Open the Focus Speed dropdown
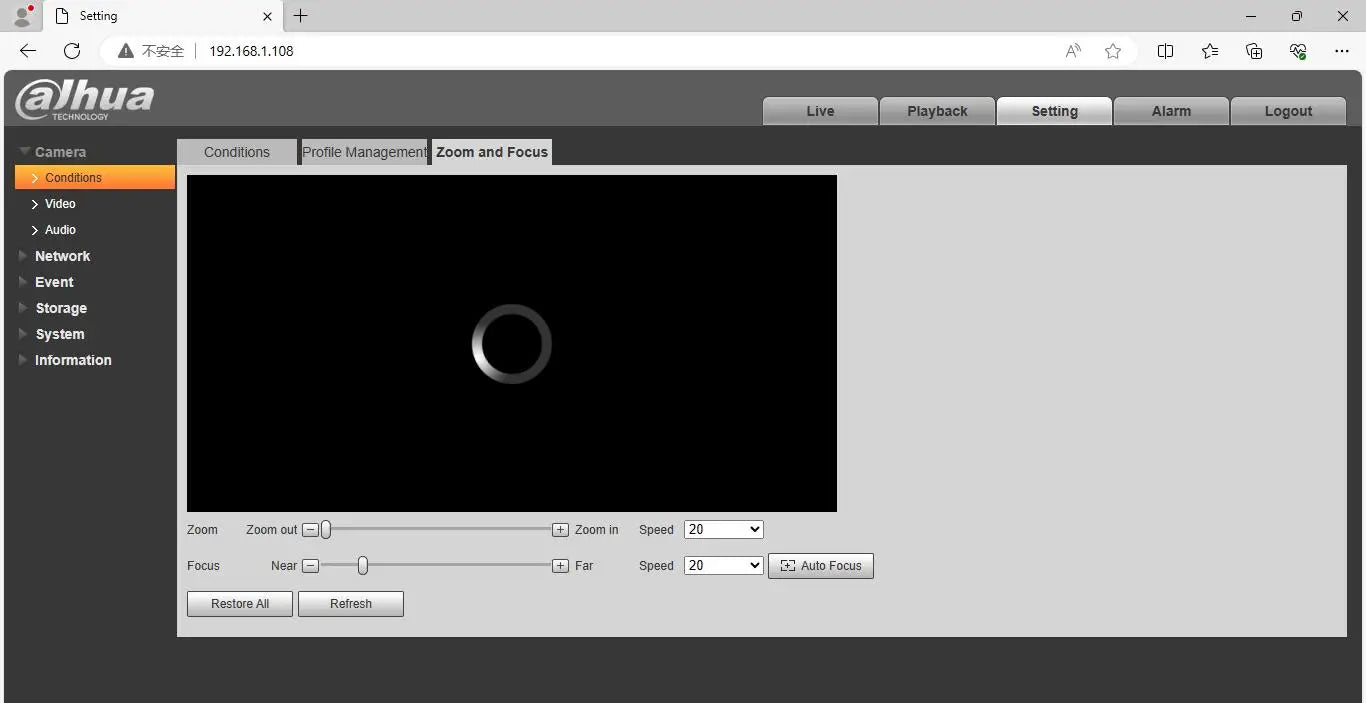Viewport: 1366px width, 703px height. [724, 566]
